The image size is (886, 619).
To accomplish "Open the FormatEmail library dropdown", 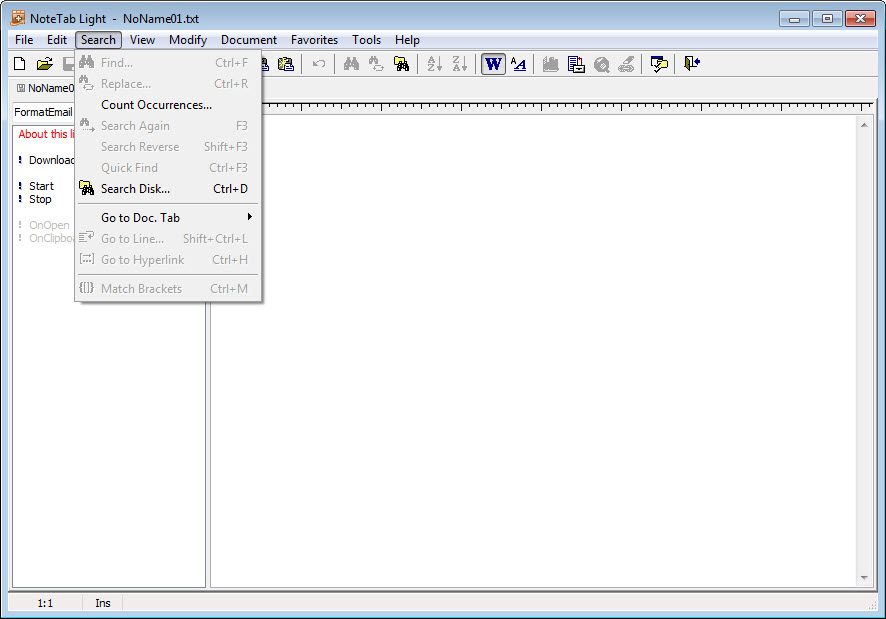I will coord(44,112).
